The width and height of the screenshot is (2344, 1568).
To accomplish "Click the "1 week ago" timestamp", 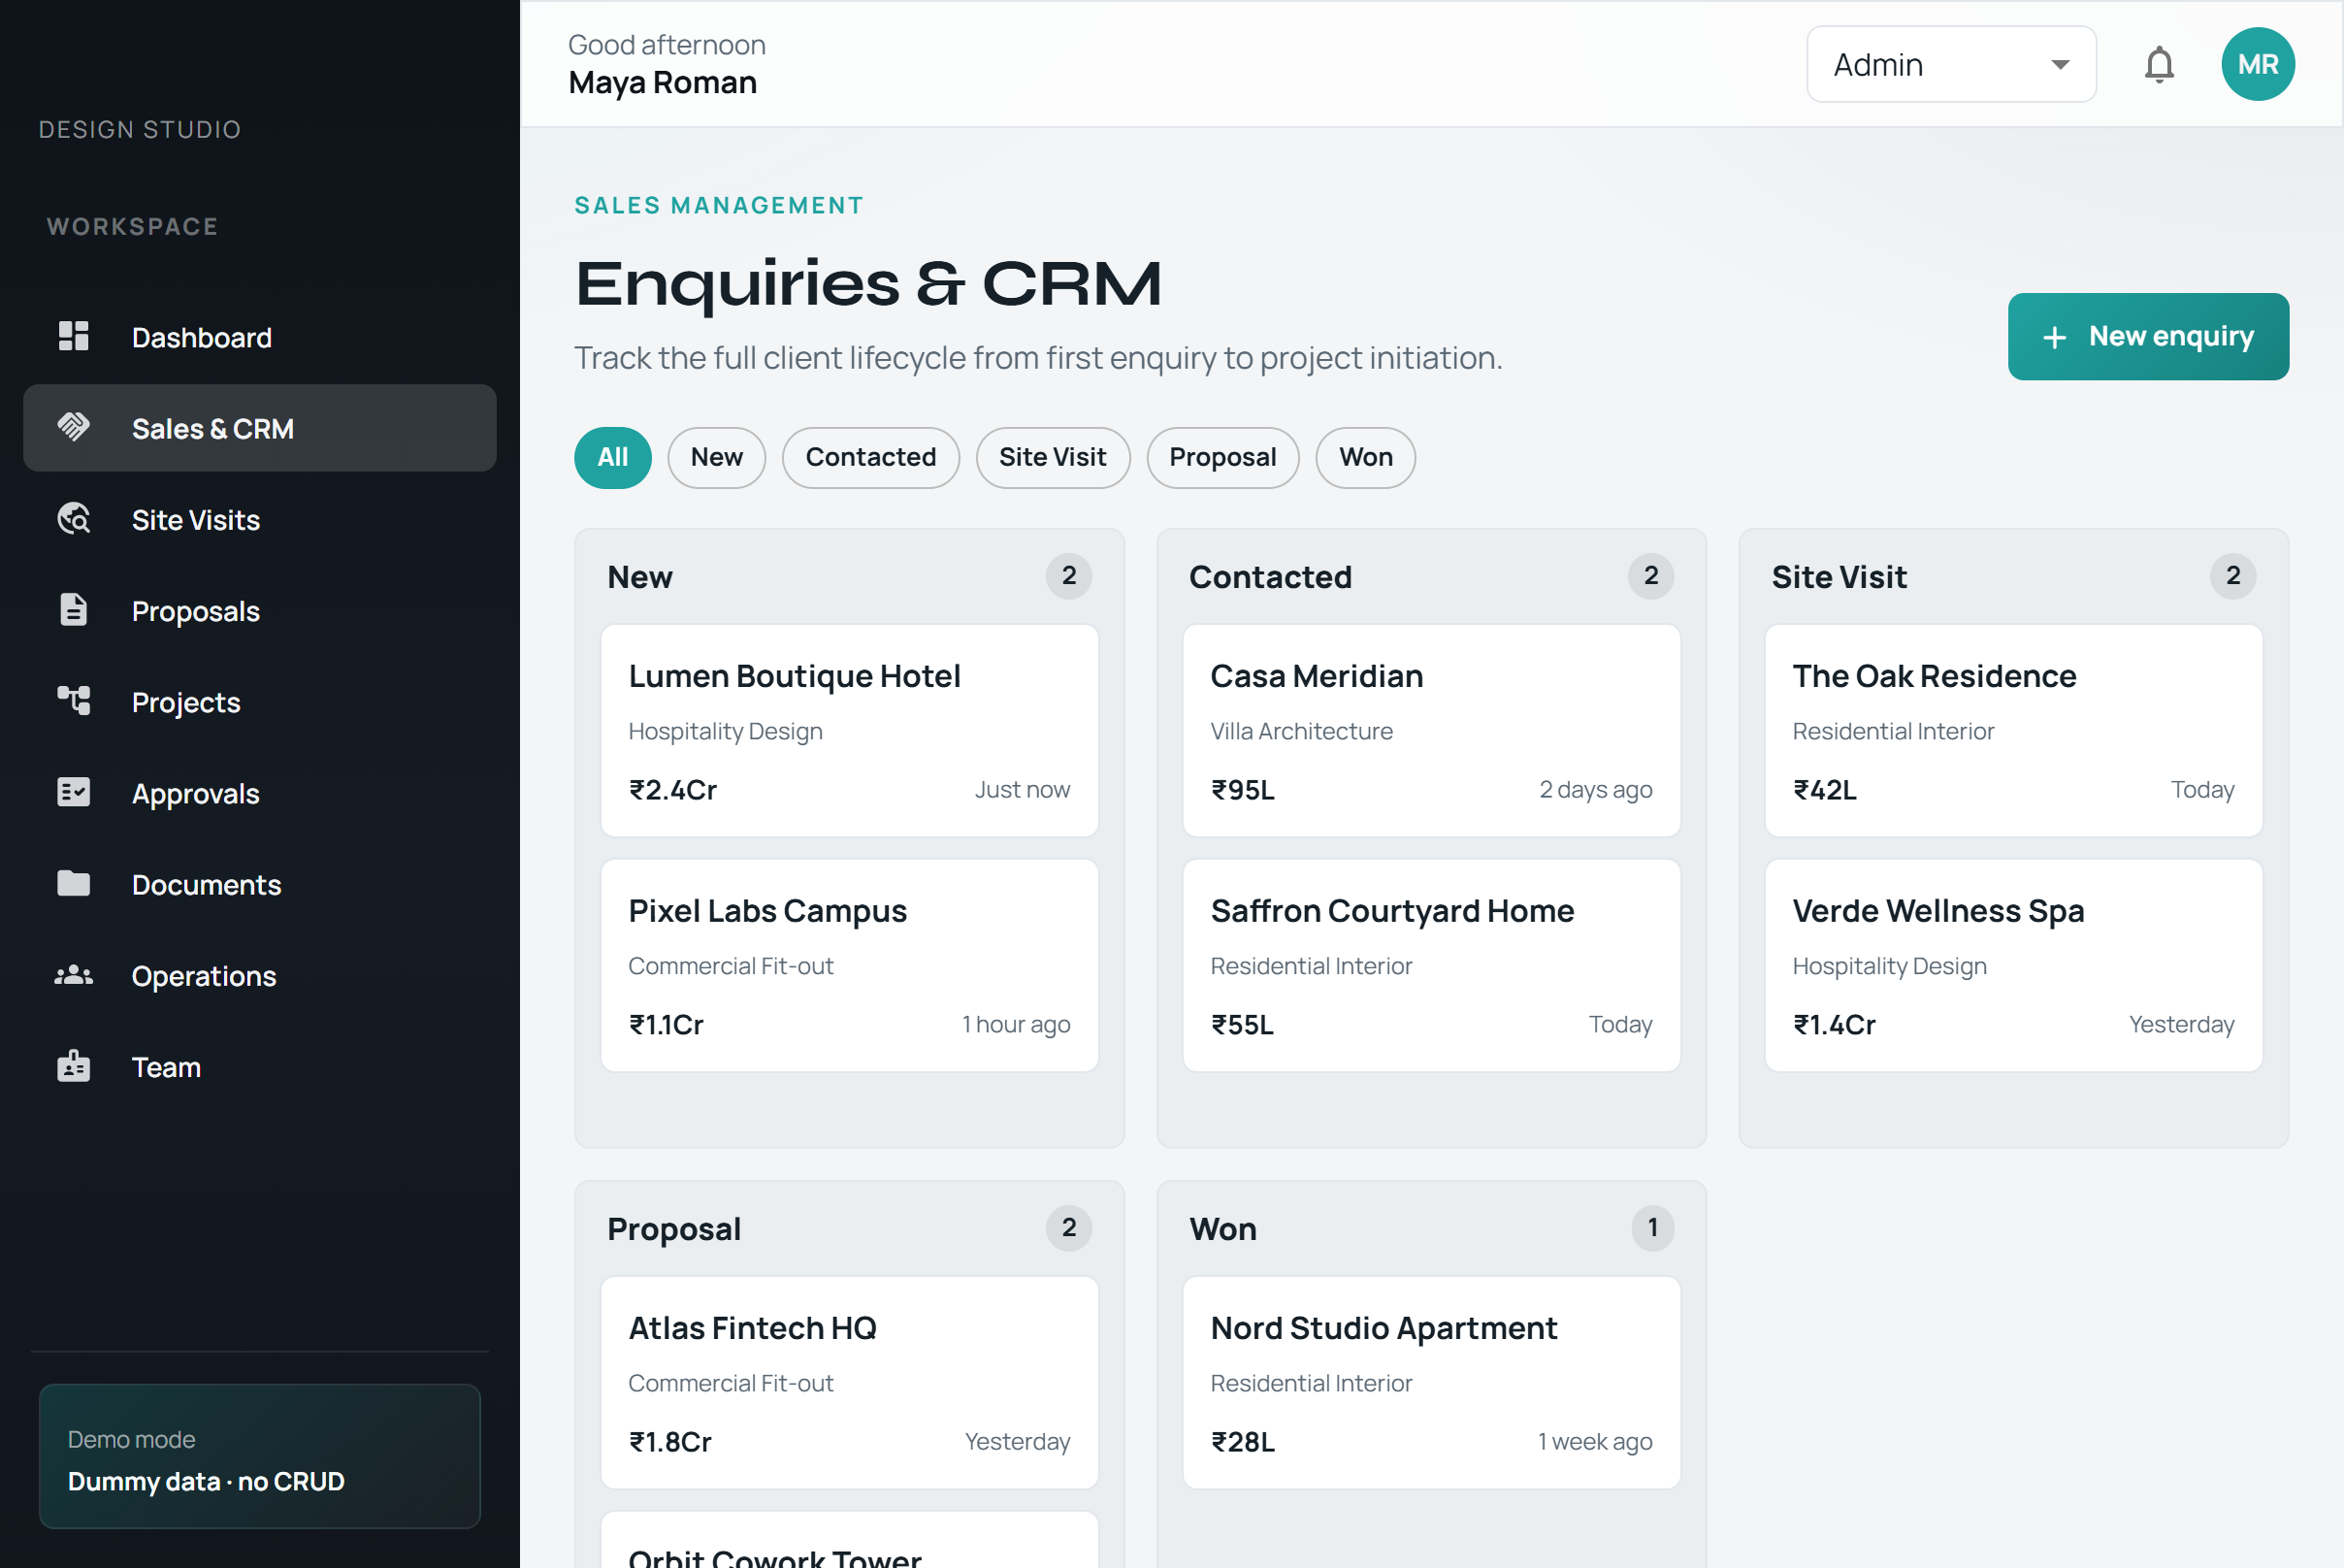I will [x=1595, y=1442].
